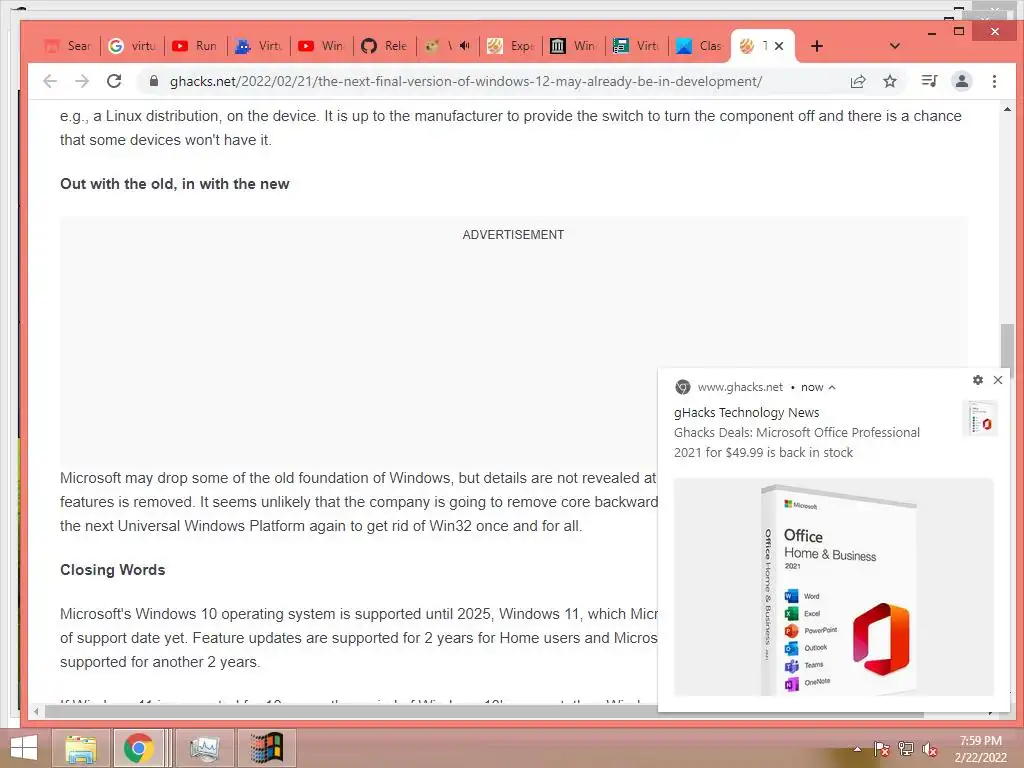Screen dimensions: 1024x768
Task: Click the 'Closing Words' heading
Action: point(112,570)
